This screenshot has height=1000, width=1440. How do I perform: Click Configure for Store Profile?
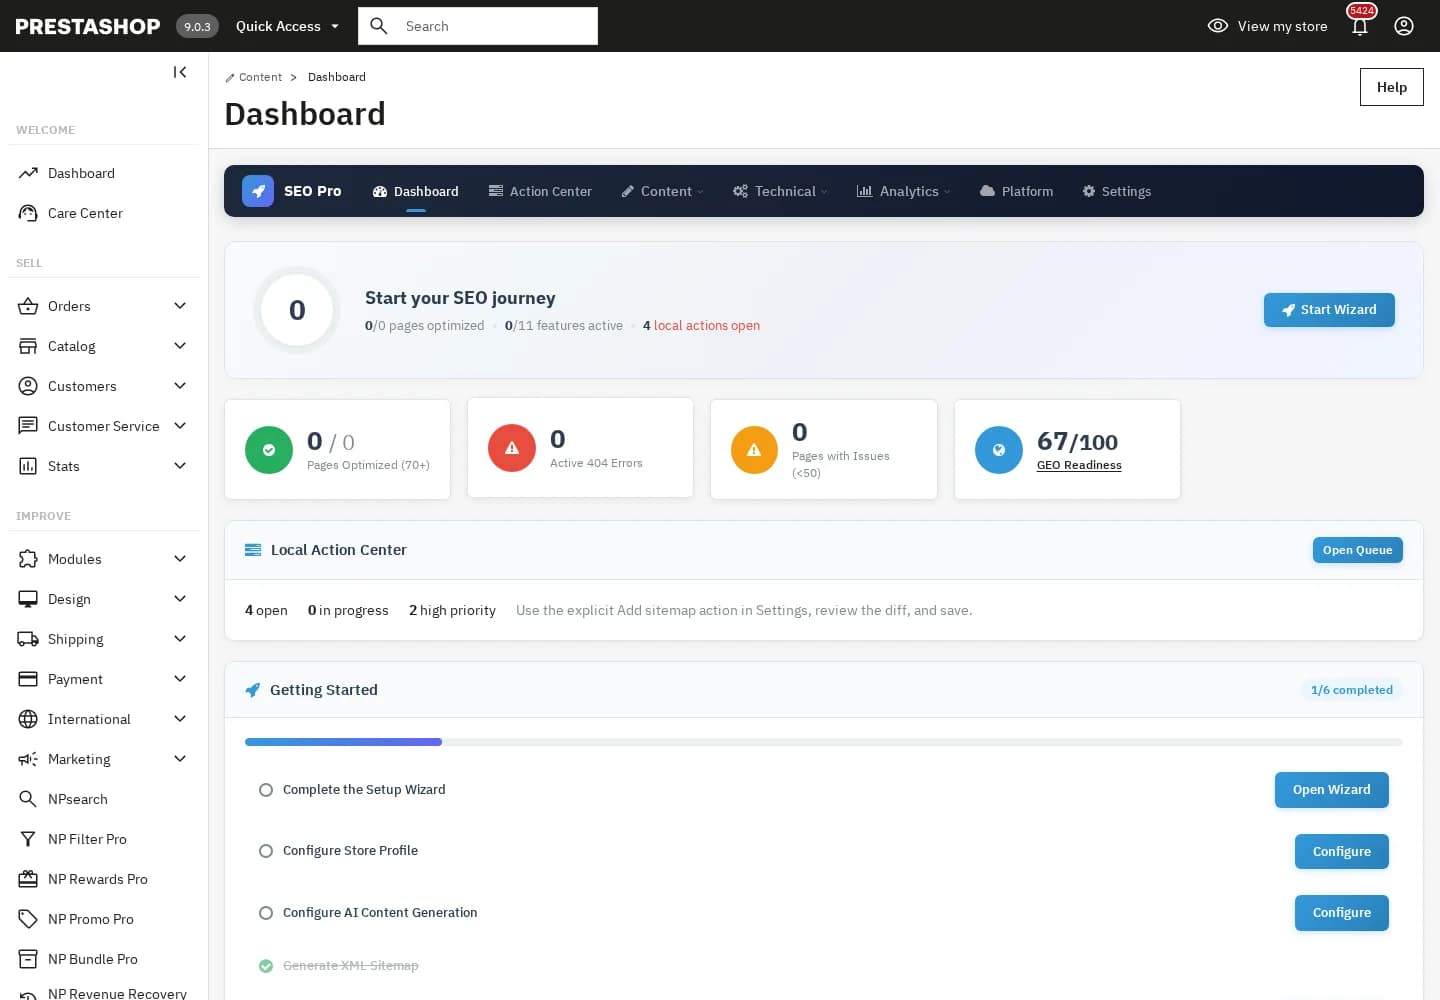click(1342, 852)
